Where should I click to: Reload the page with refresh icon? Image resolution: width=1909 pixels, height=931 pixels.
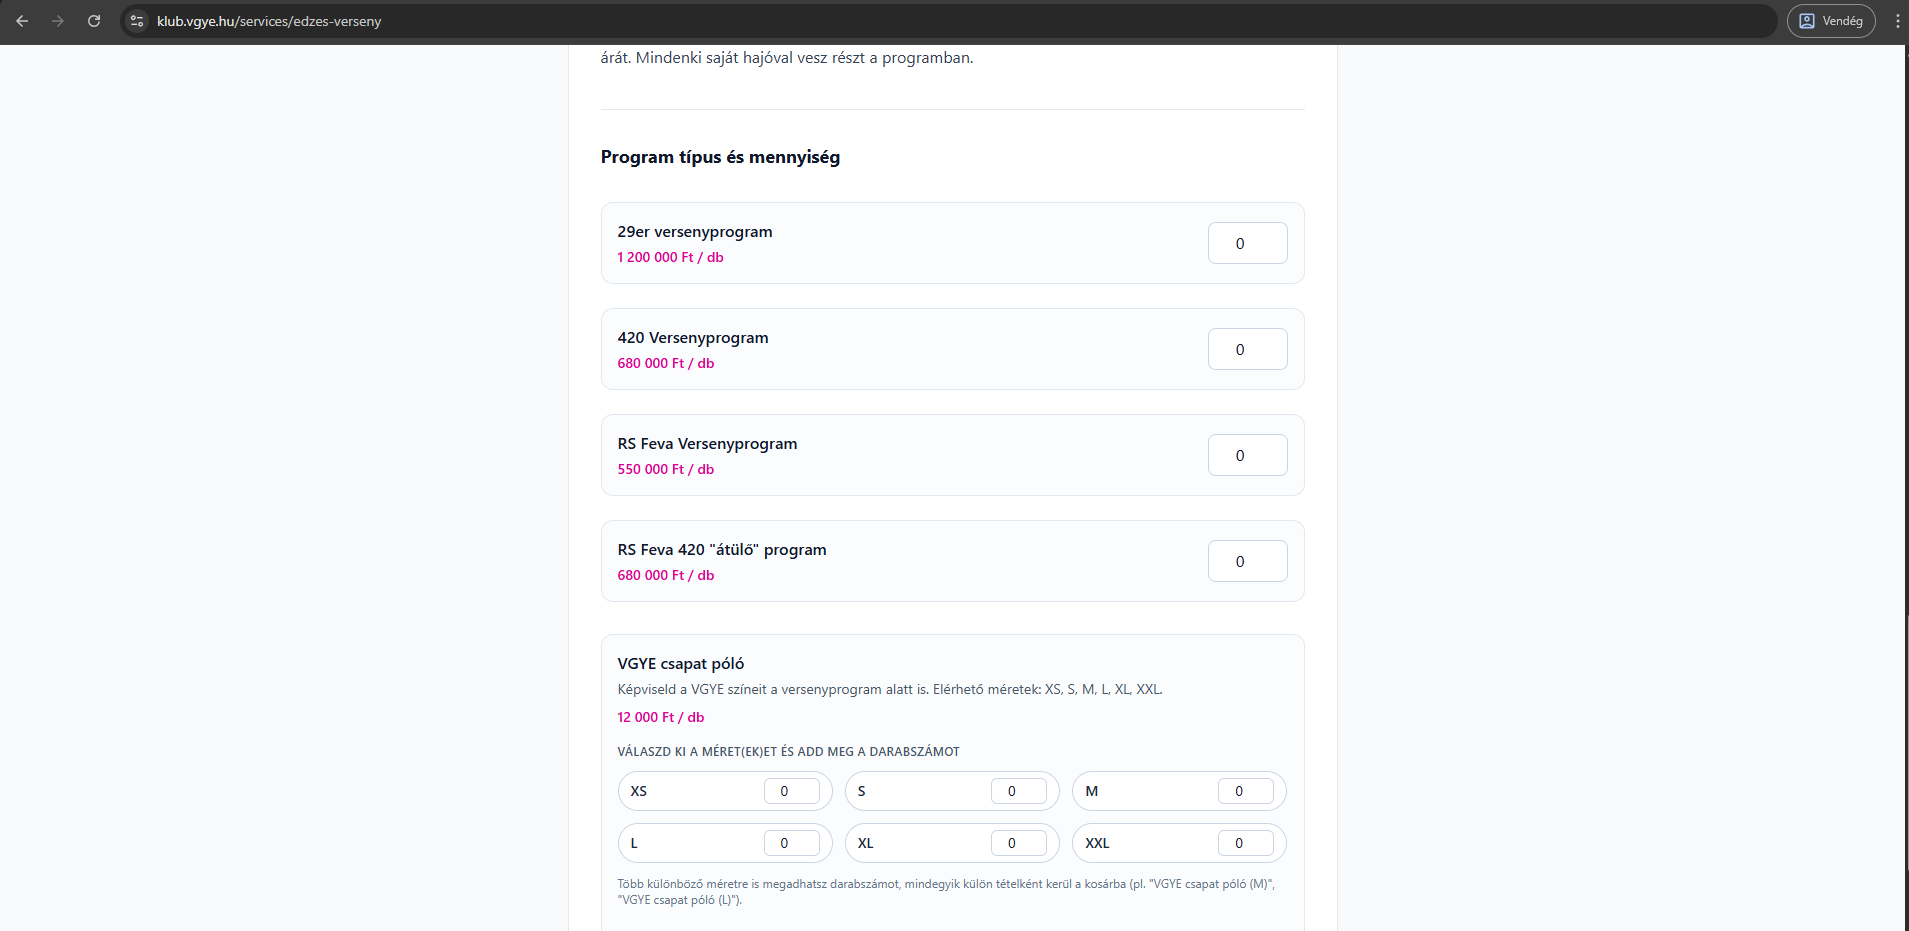[94, 21]
